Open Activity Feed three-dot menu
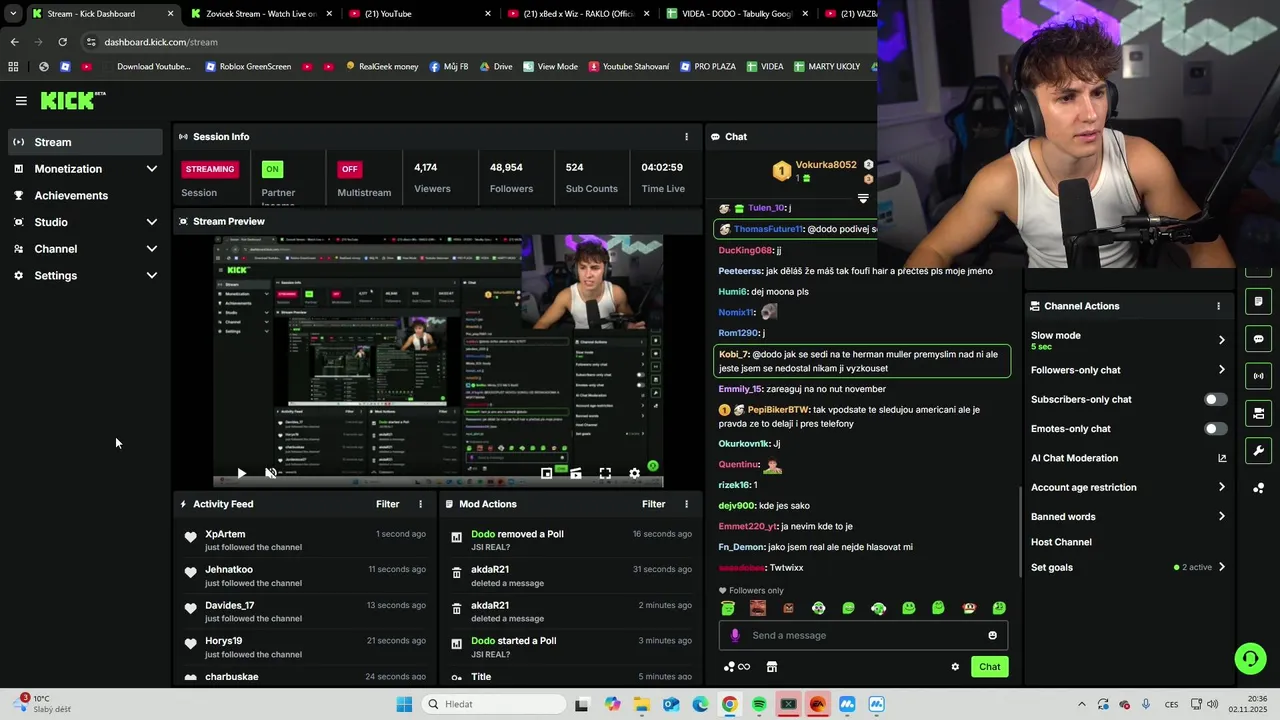 click(x=420, y=505)
